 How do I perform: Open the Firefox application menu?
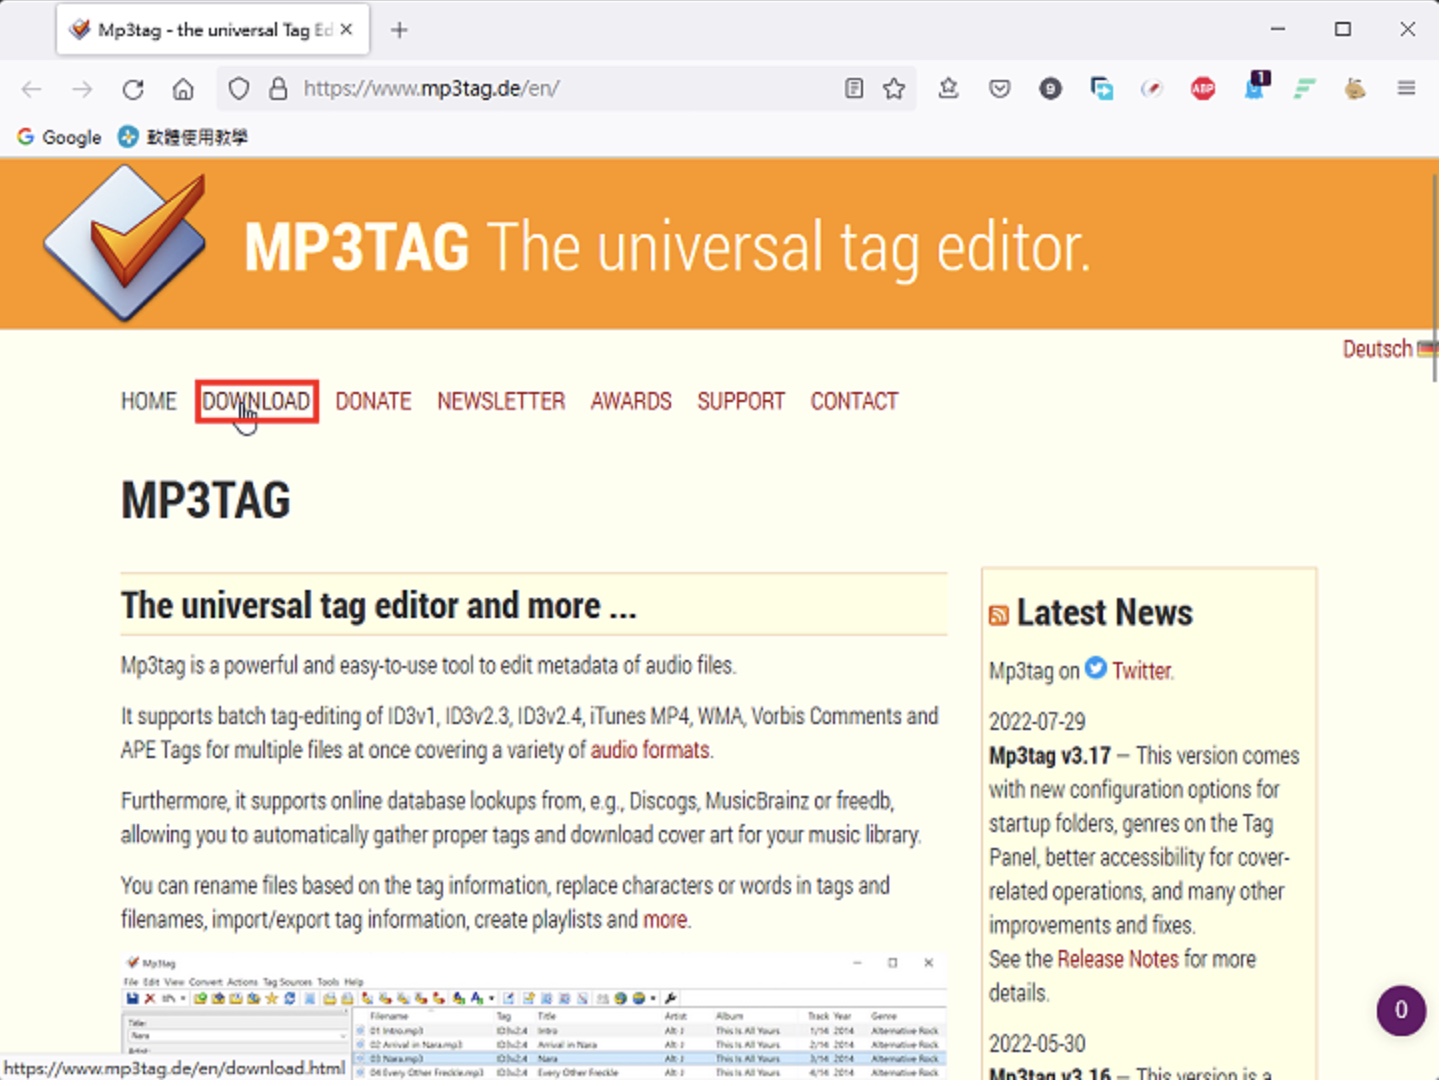point(1412,89)
